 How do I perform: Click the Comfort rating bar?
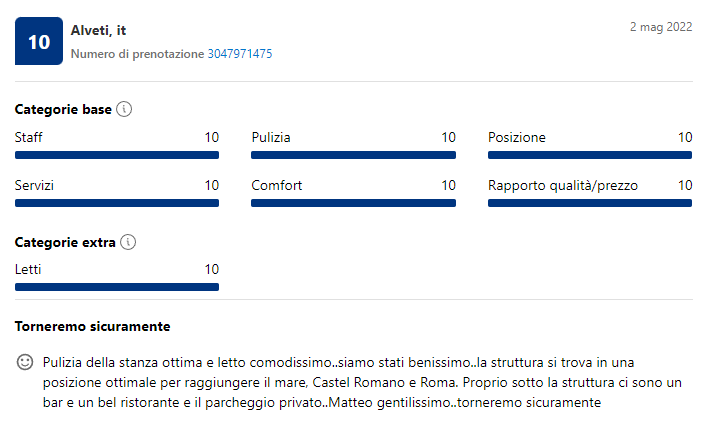click(x=353, y=203)
